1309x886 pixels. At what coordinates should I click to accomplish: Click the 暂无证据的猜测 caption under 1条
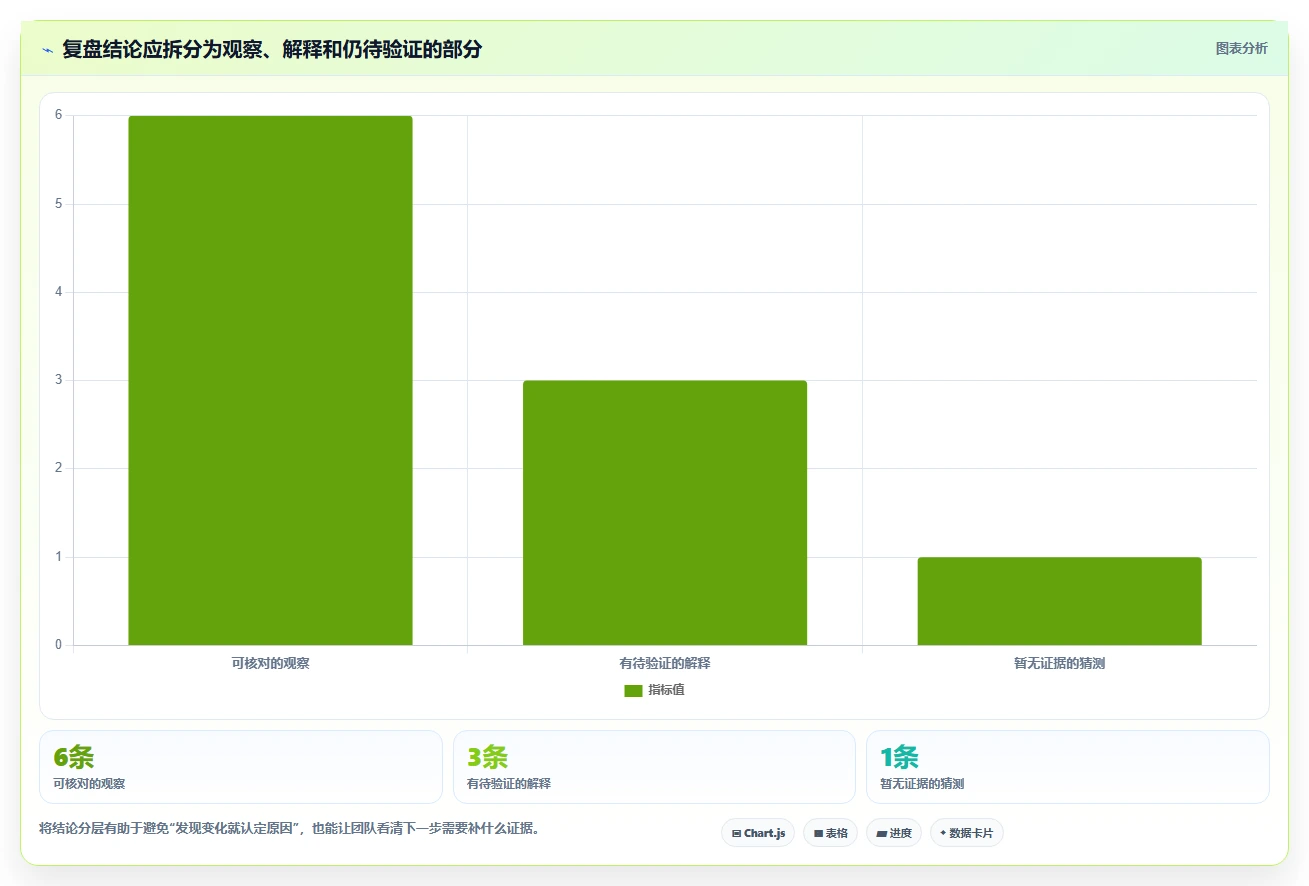click(x=922, y=784)
